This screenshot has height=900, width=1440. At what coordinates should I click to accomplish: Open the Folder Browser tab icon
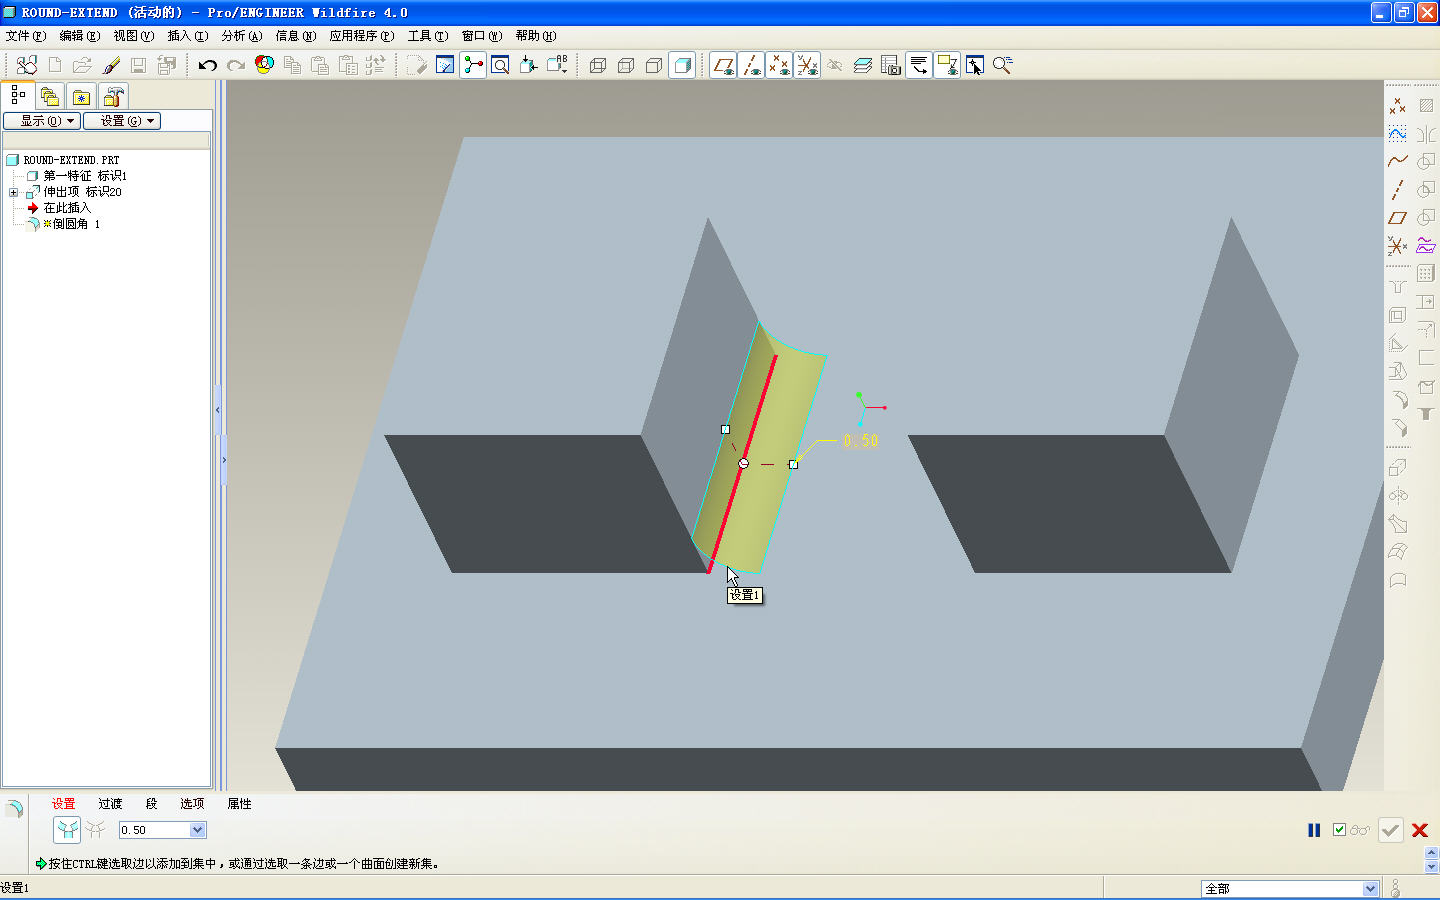coord(50,96)
